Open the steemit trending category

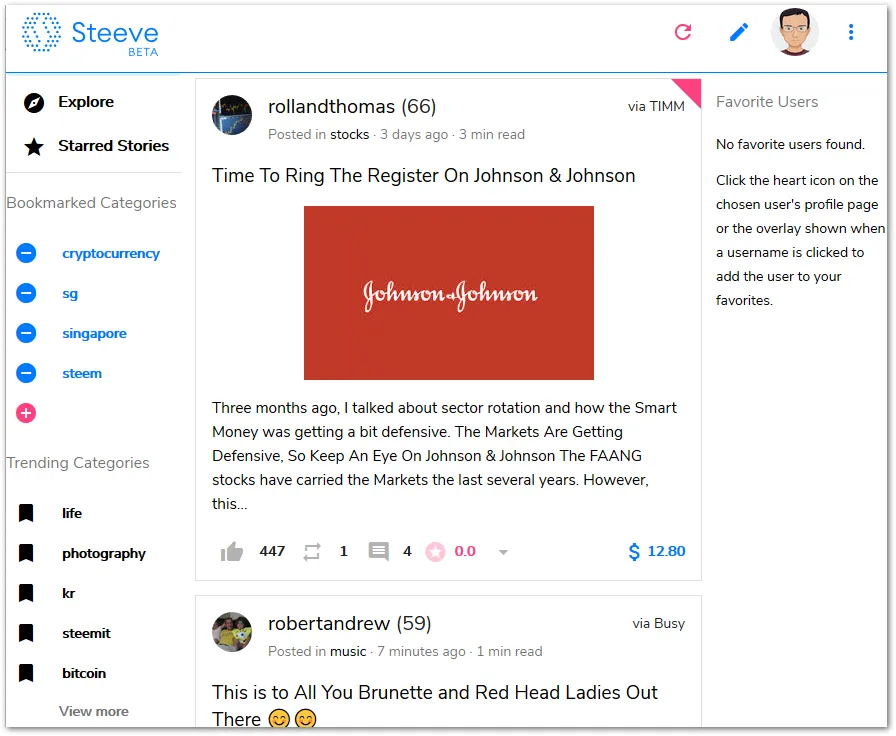[86, 633]
